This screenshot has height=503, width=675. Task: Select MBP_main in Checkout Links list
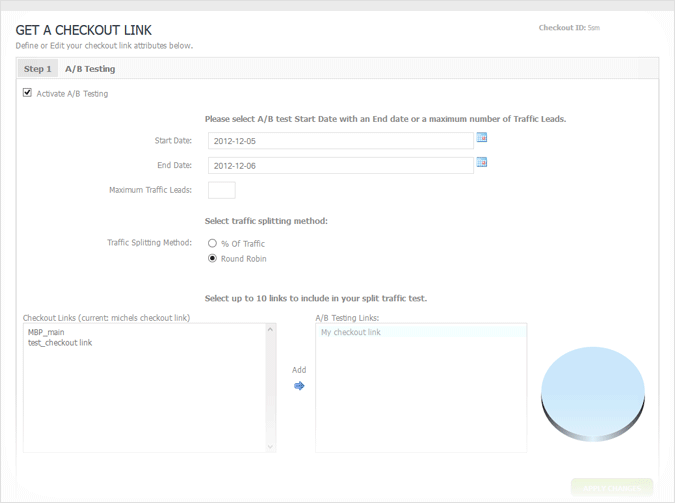(x=46, y=332)
